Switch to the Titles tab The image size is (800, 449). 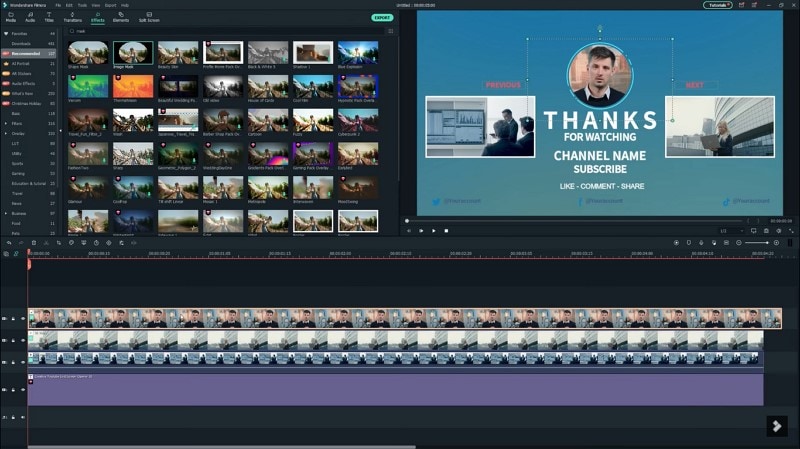[49, 17]
